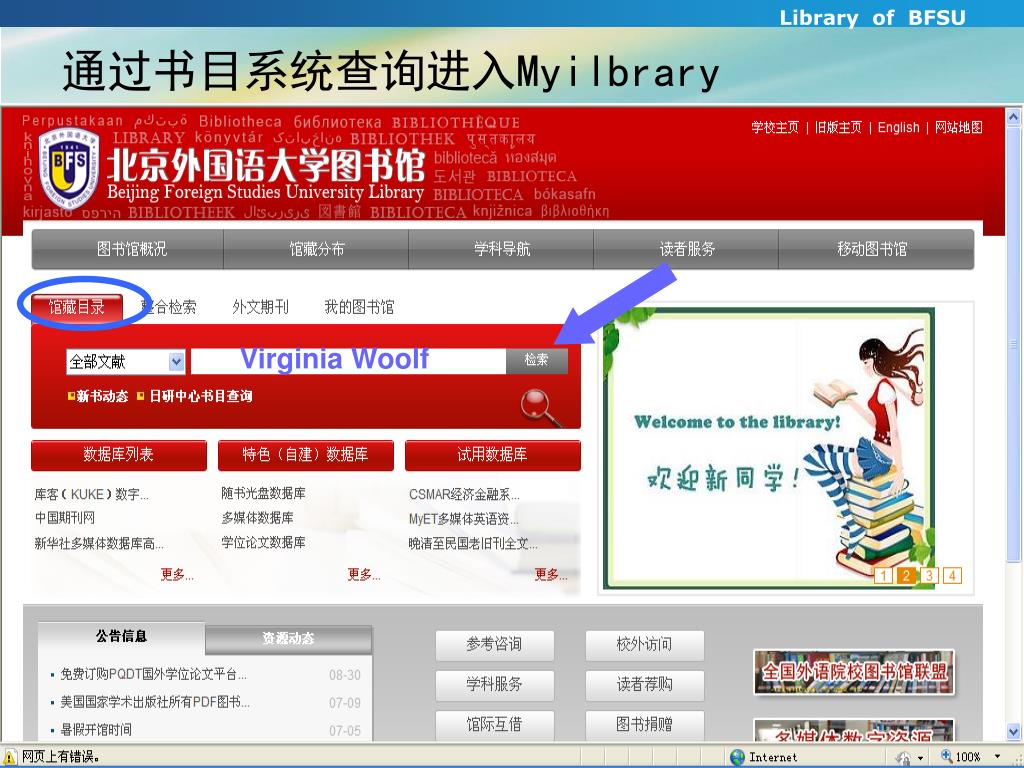
Task: Select banner slide 2 indicator
Action: [906, 575]
